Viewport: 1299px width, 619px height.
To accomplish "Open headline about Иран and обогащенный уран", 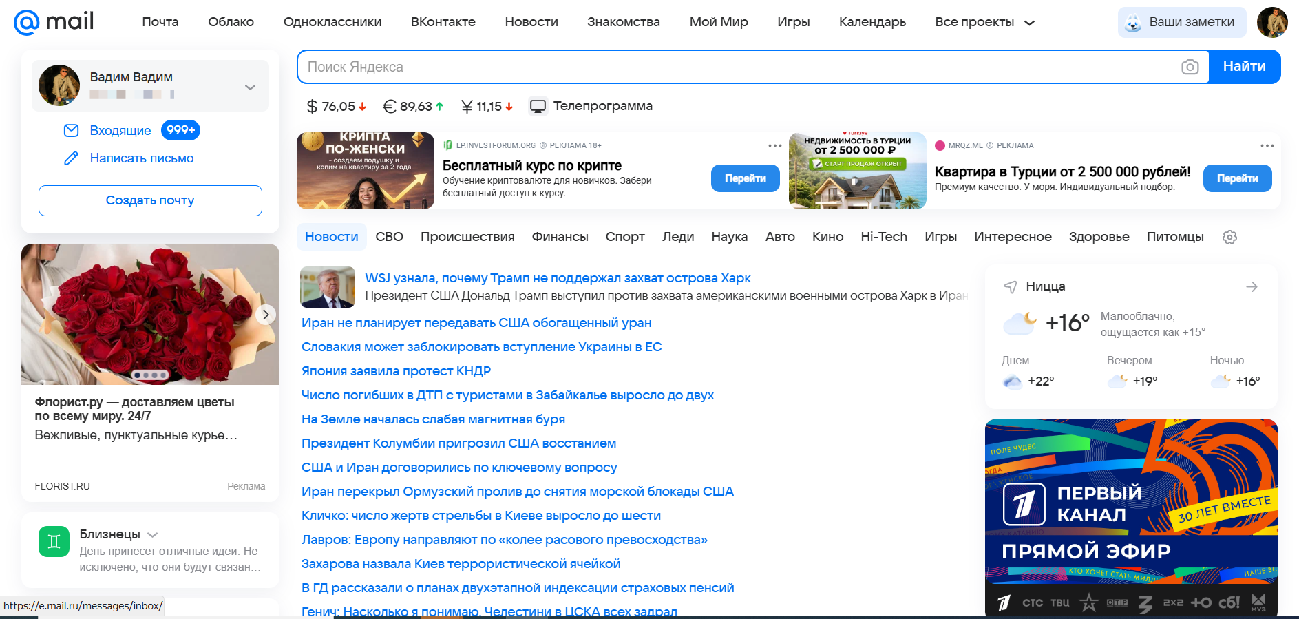I will point(476,323).
